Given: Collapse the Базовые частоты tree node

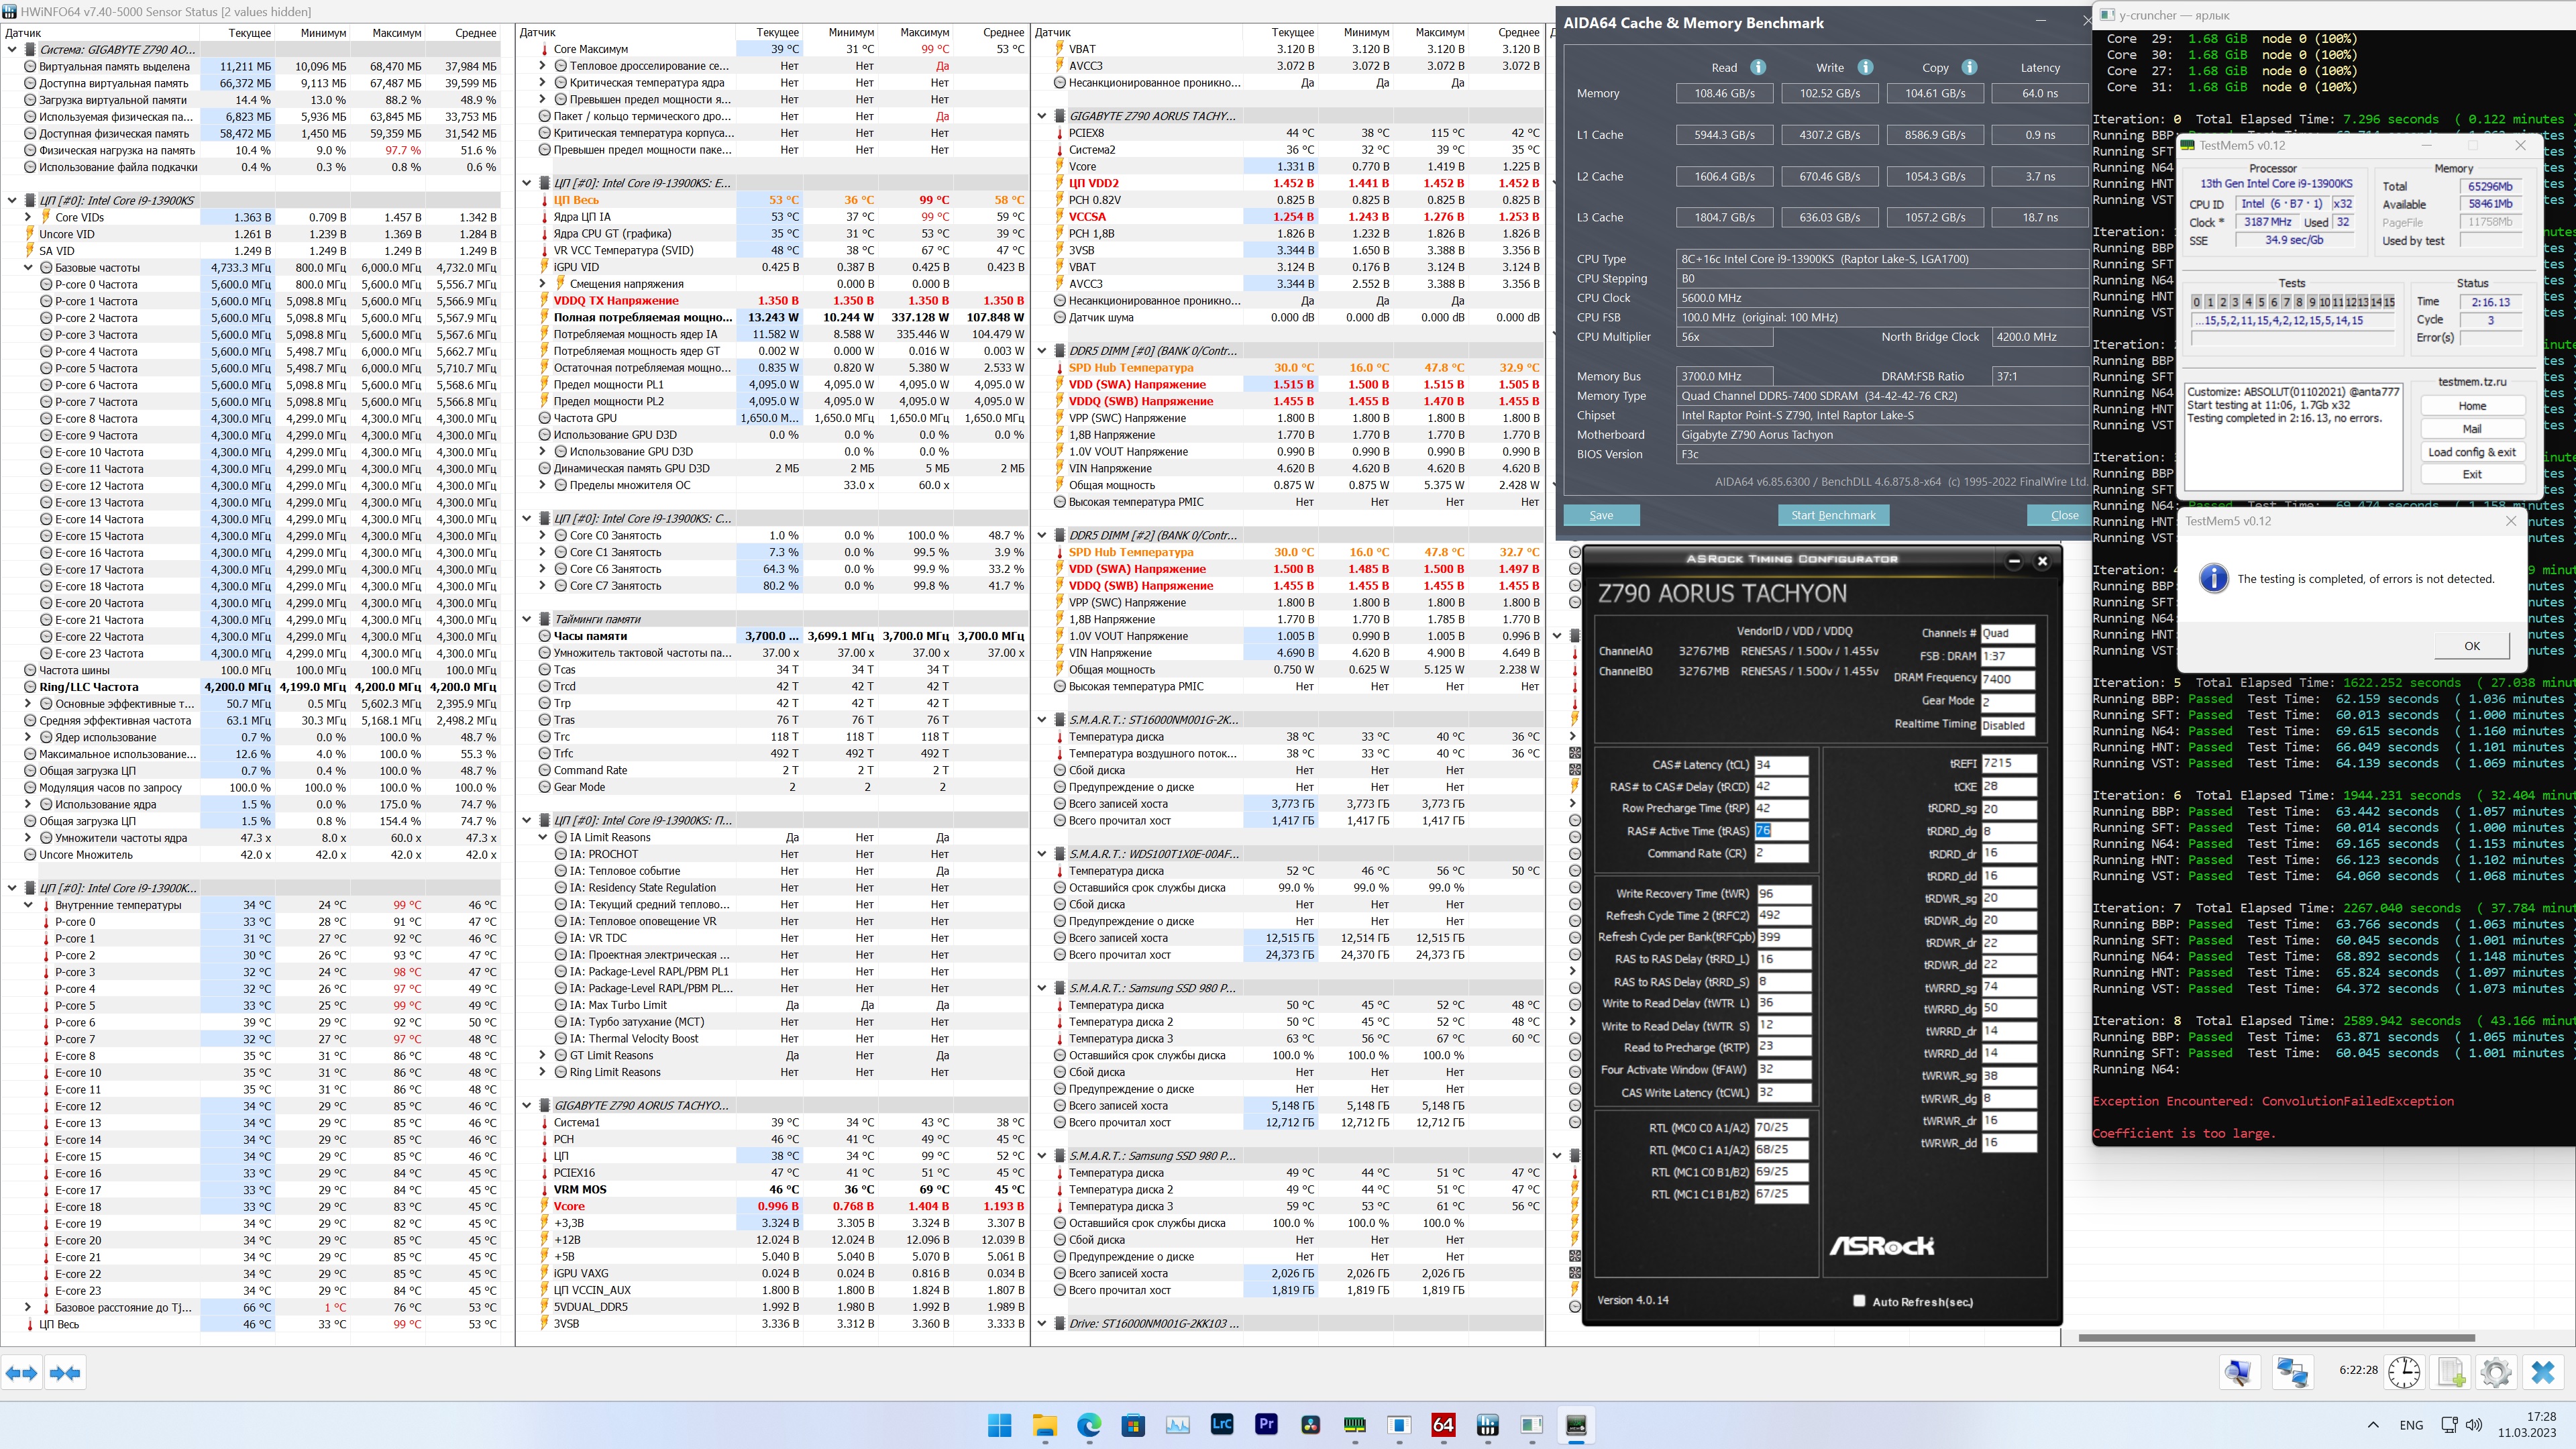Looking at the screenshot, I should coord(29,268).
